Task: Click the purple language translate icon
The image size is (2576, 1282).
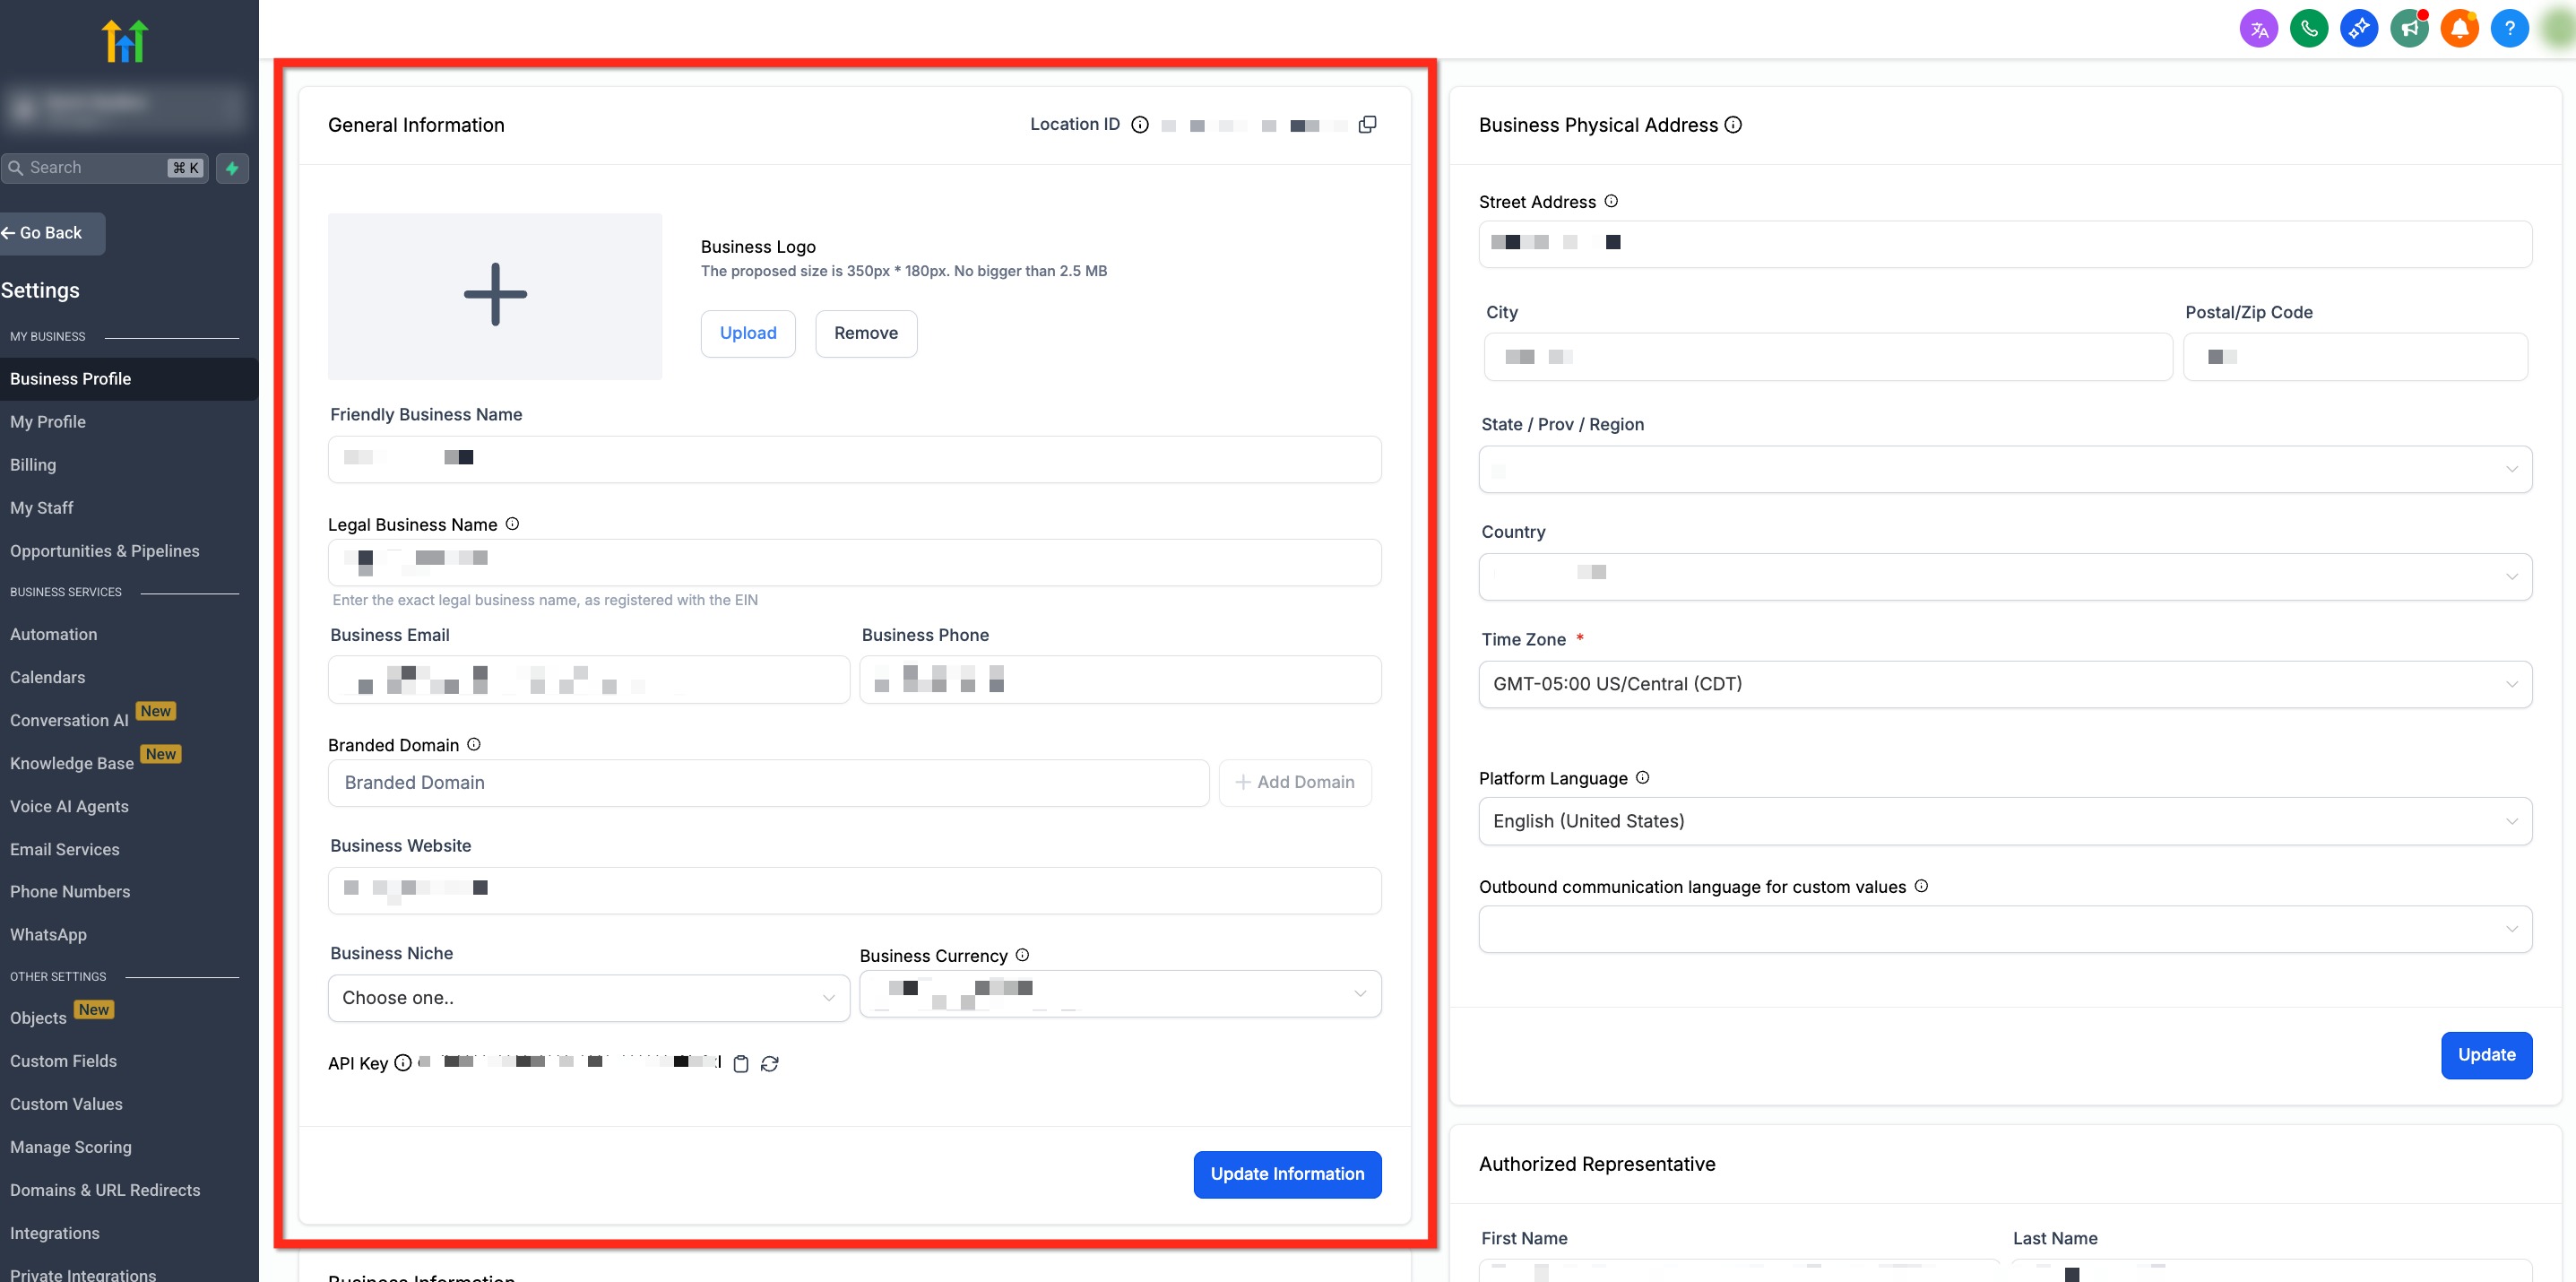Action: click(x=2258, y=28)
